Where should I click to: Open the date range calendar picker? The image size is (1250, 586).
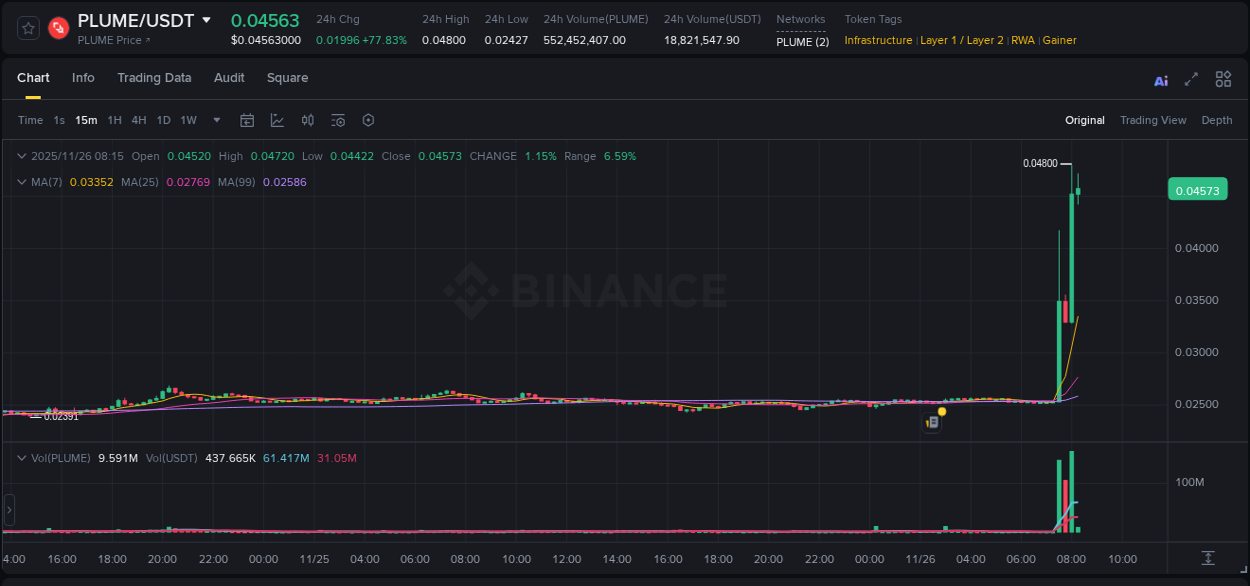coord(247,120)
